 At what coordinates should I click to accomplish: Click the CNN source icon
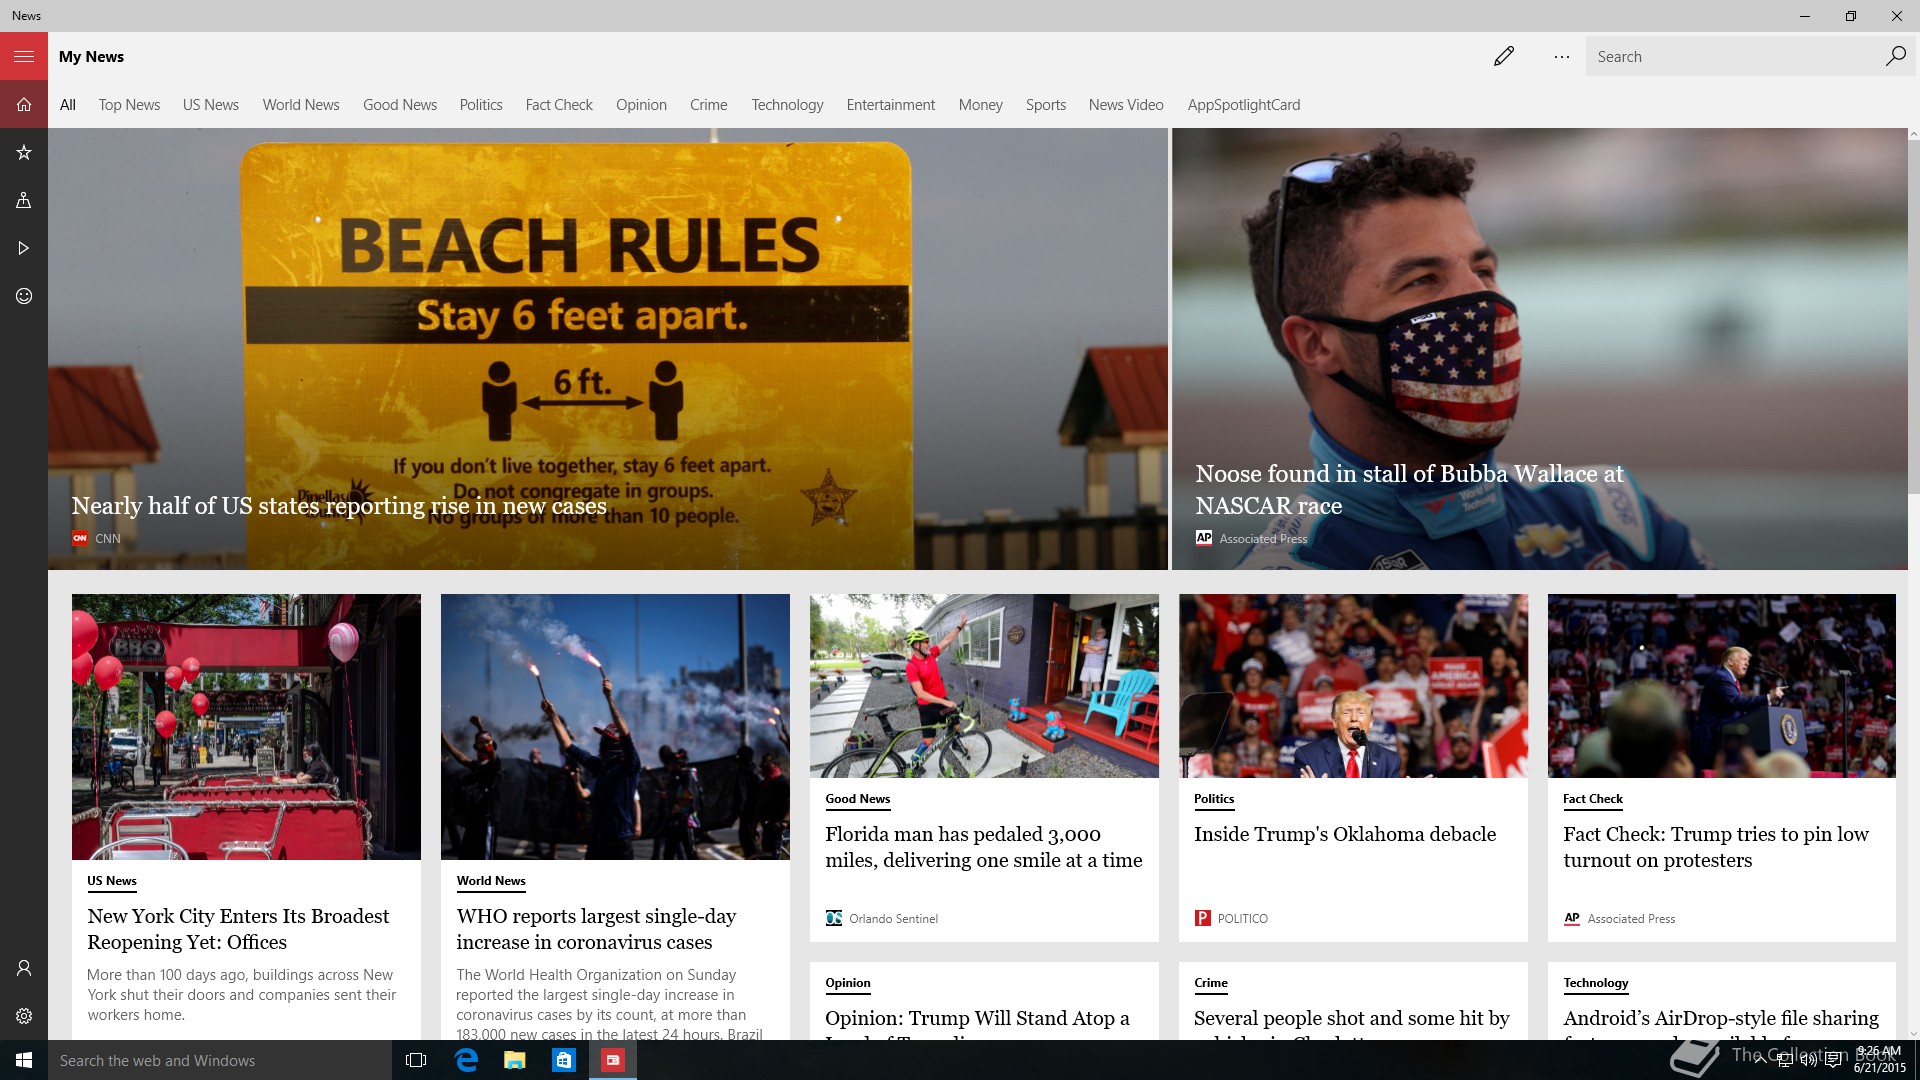80,538
